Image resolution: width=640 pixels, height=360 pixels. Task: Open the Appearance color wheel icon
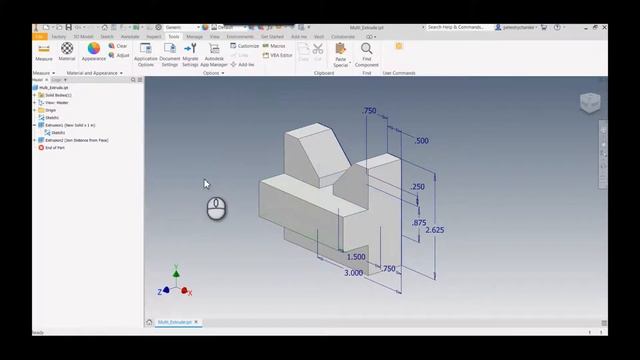tap(93, 48)
